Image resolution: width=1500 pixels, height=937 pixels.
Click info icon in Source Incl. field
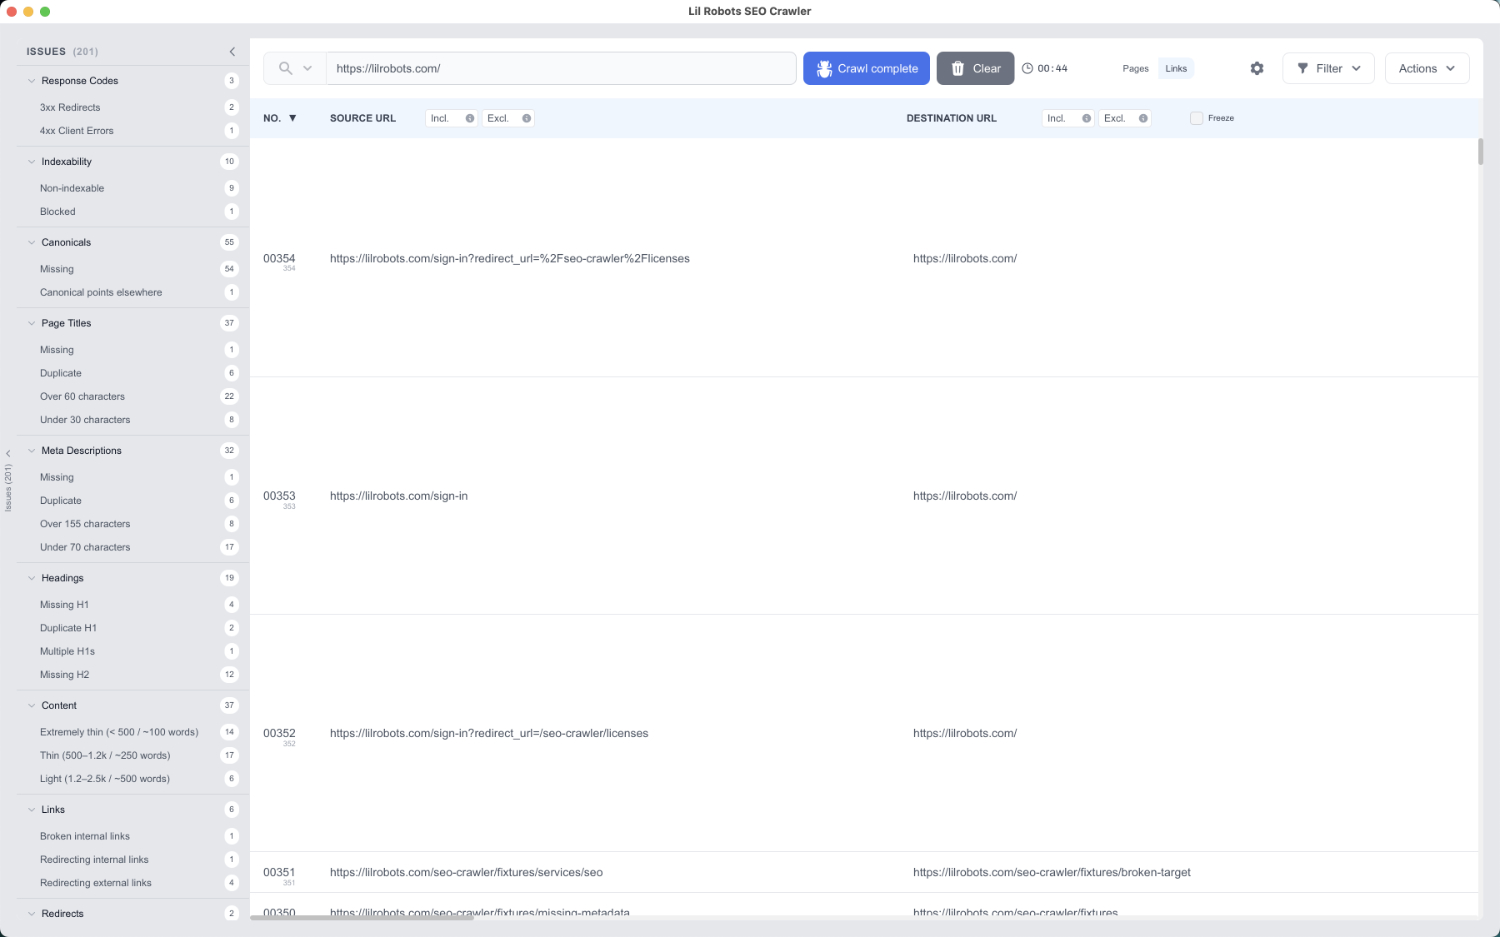pyautogui.click(x=470, y=118)
